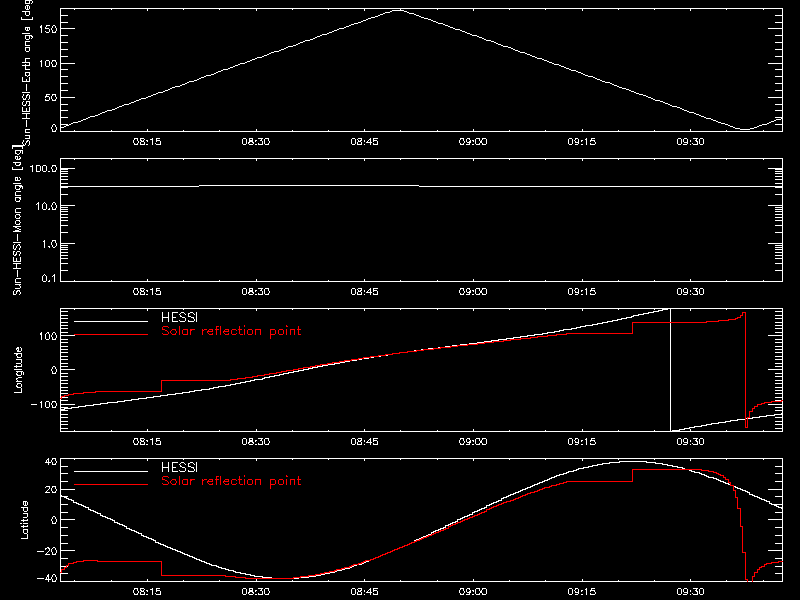Screen dimensions: 800x600
Task: Click 08:15 time label under Longitude plot
Action: point(147,442)
